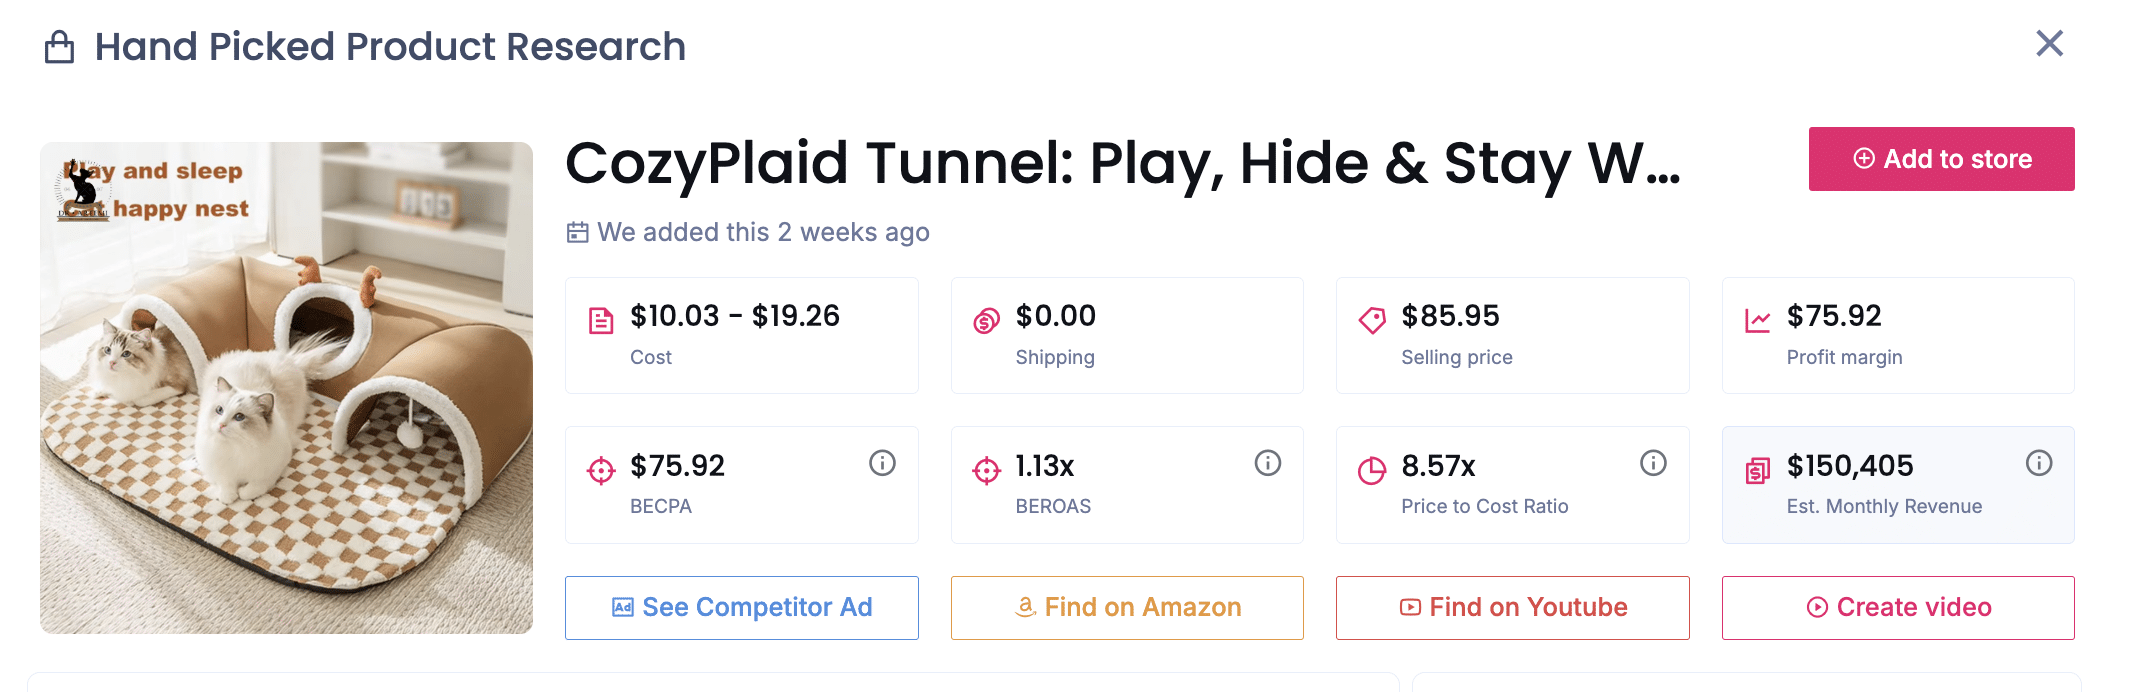Screen dimensions: 2136x692
Task: Click the Add to store button
Action: tap(1941, 158)
